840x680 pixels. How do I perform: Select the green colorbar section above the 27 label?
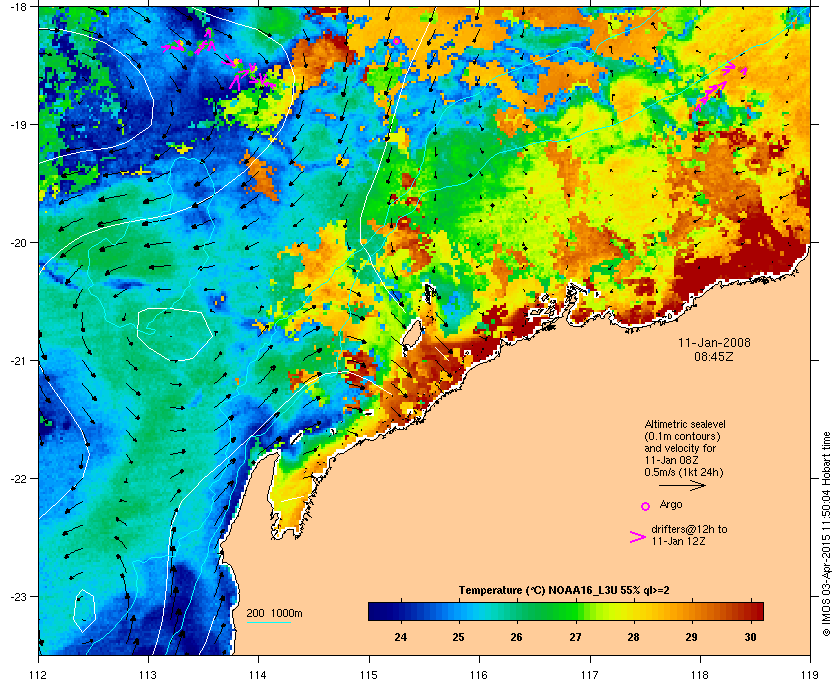click(x=575, y=611)
